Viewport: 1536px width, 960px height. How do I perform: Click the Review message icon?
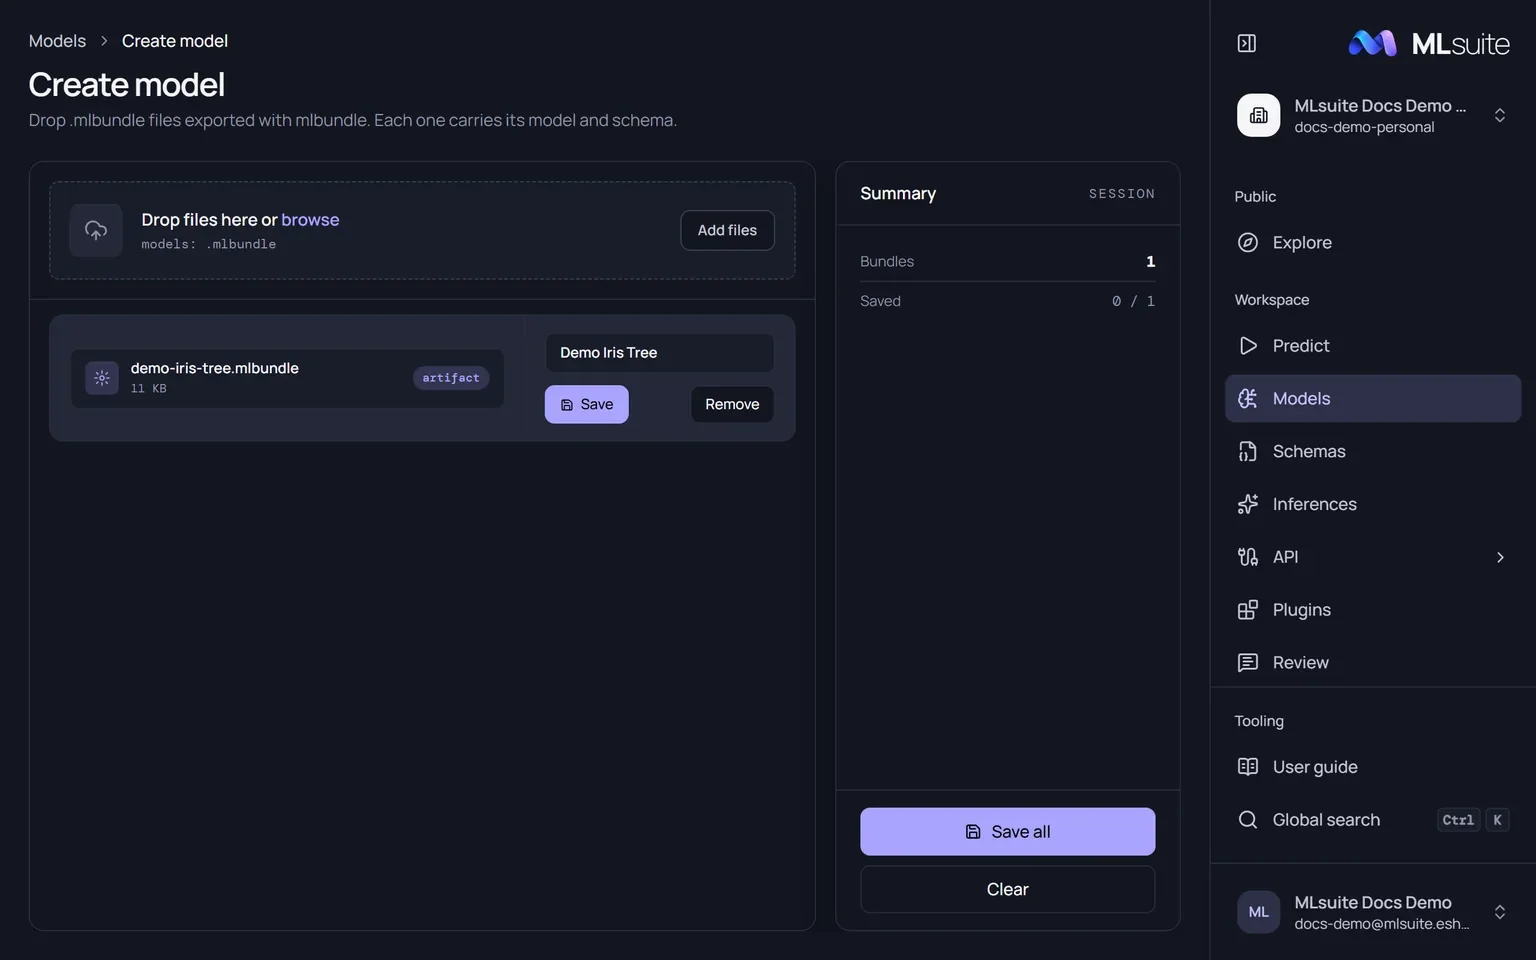[x=1247, y=662]
